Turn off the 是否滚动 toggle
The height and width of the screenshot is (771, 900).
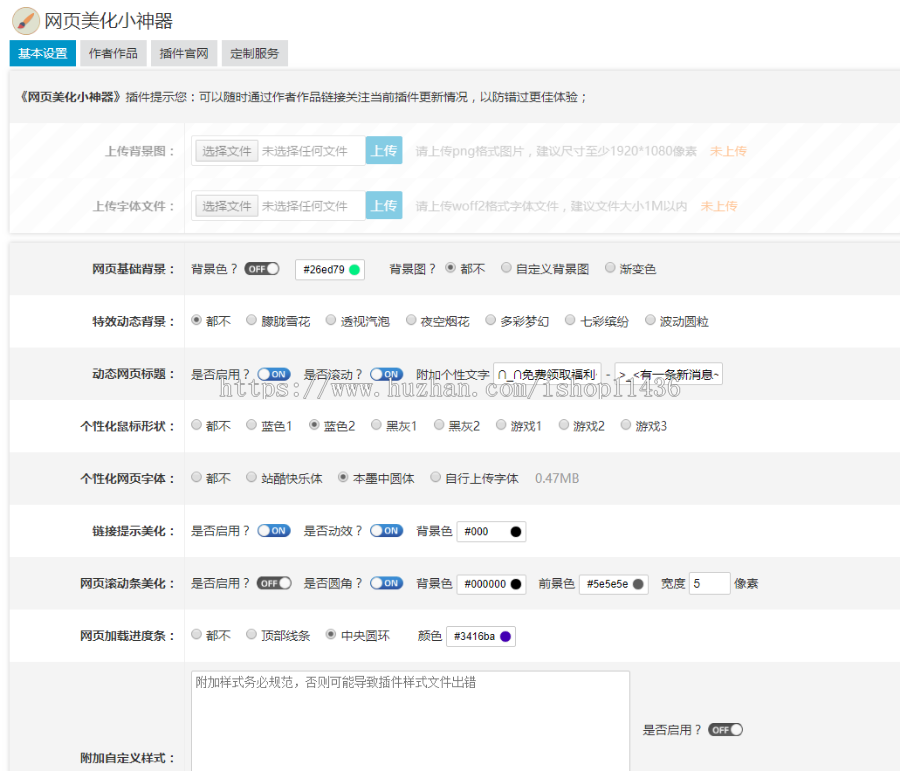(386, 374)
